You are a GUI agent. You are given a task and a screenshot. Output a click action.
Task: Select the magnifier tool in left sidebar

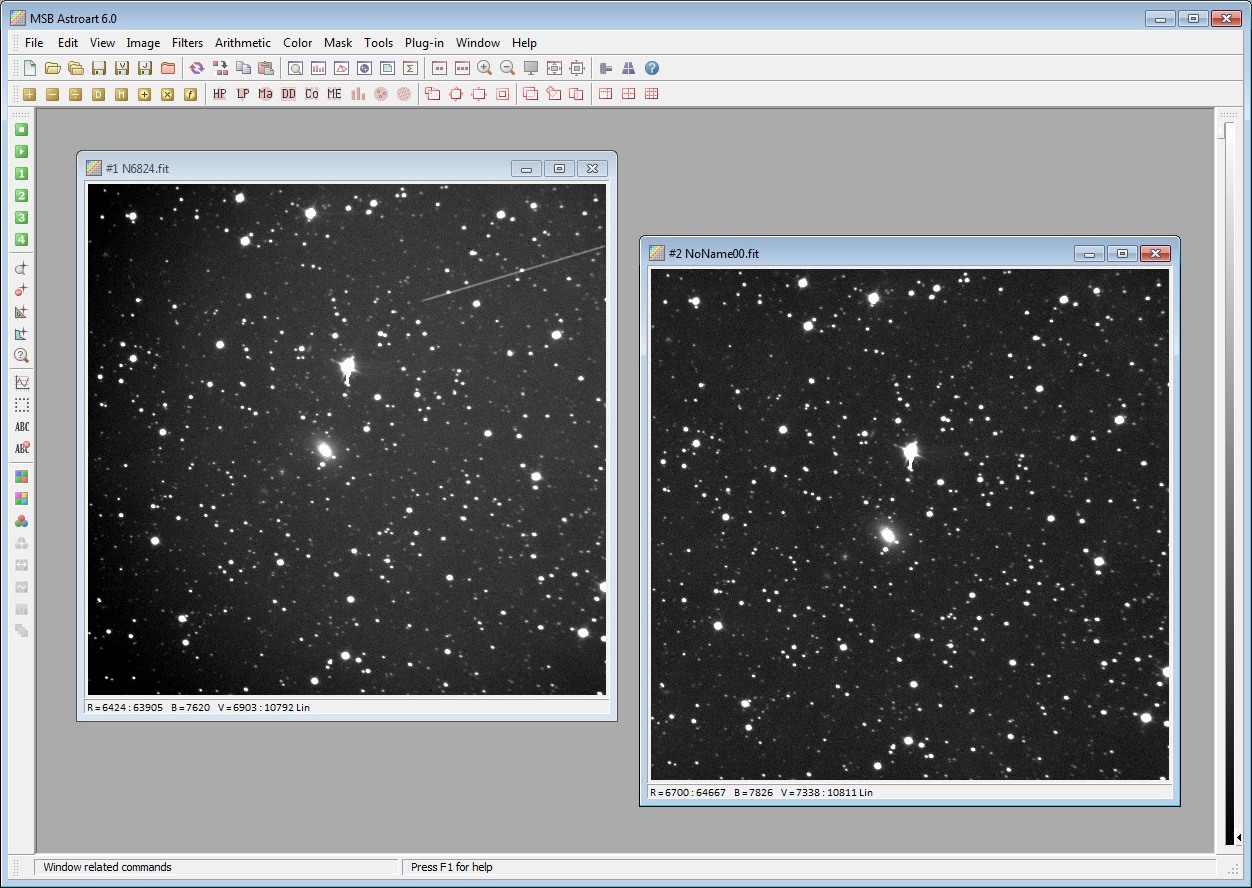coord(21,355)
